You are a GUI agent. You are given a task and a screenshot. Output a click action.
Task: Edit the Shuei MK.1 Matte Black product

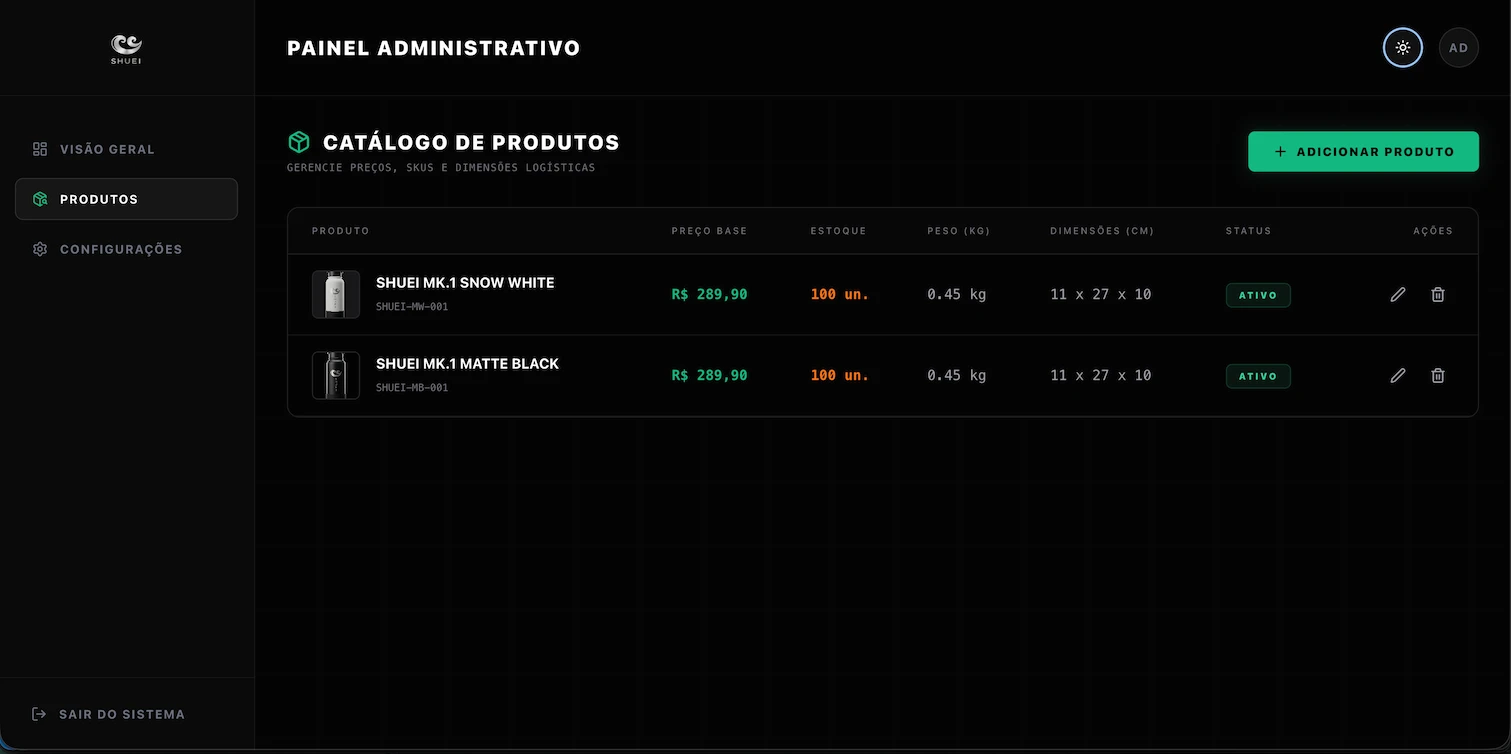[x=1398, y=375]
